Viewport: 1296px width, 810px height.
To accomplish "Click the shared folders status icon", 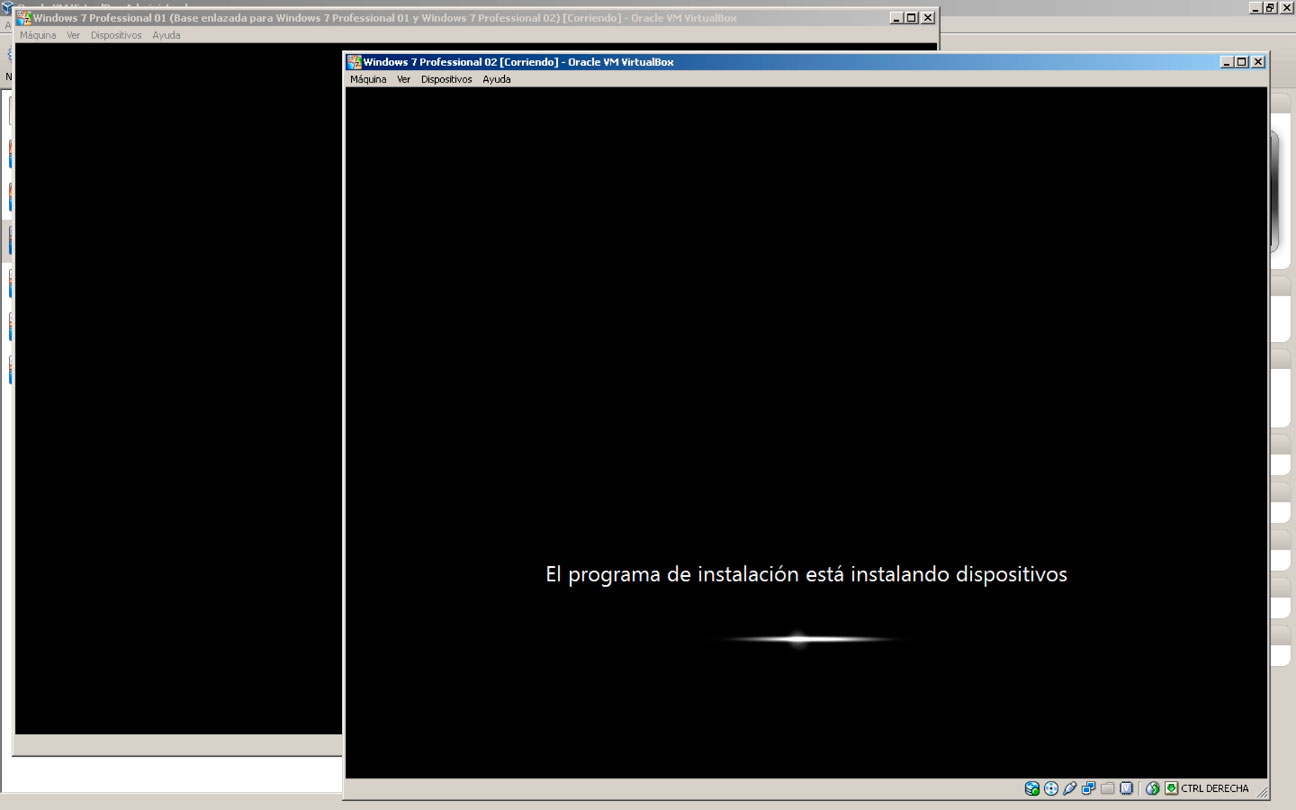I will click(1108, 788).
